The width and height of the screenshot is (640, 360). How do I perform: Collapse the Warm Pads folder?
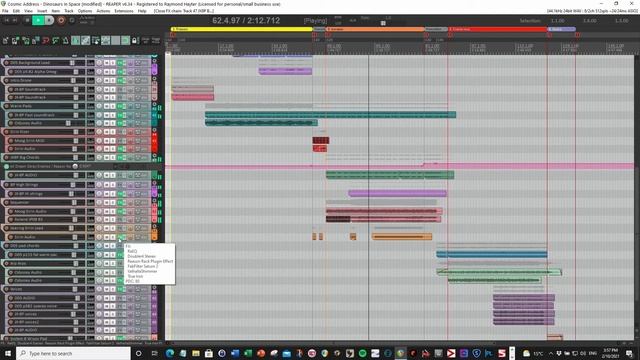coord(154,104)
